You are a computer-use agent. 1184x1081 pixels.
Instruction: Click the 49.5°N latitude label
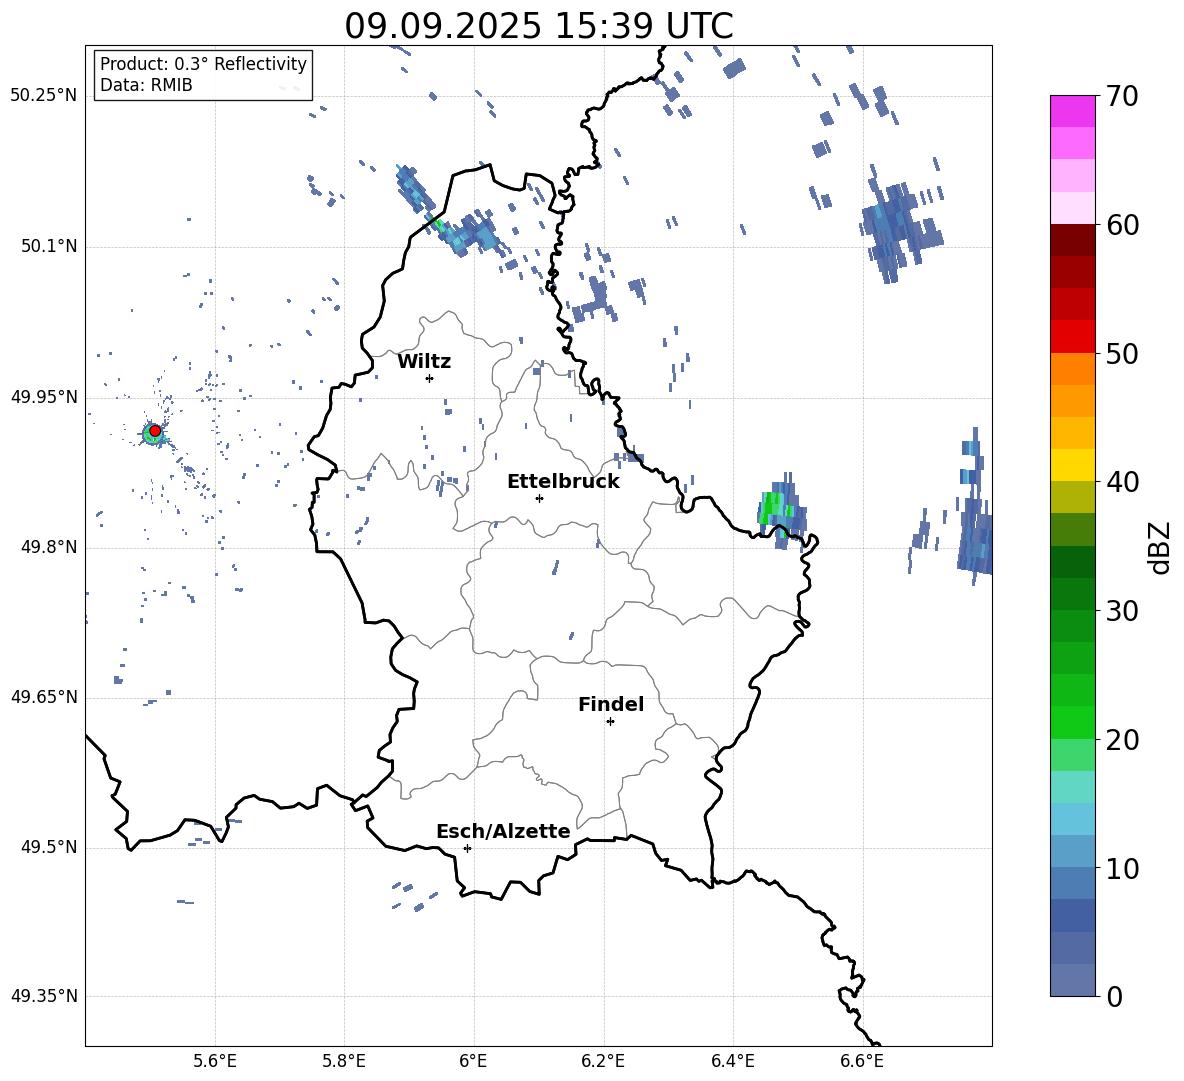click(x=49, y=847)
